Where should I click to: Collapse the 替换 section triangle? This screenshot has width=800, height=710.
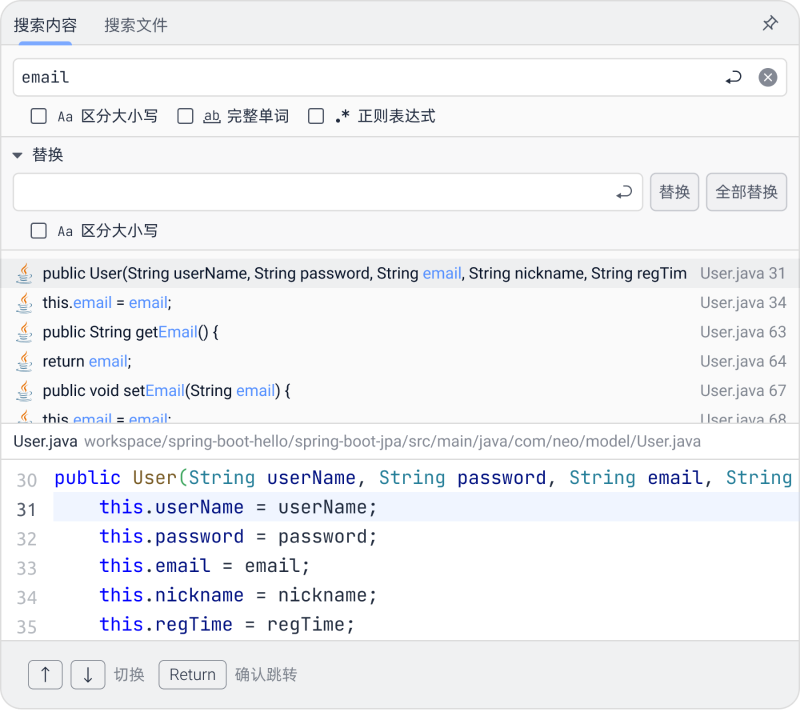(17, 155)
